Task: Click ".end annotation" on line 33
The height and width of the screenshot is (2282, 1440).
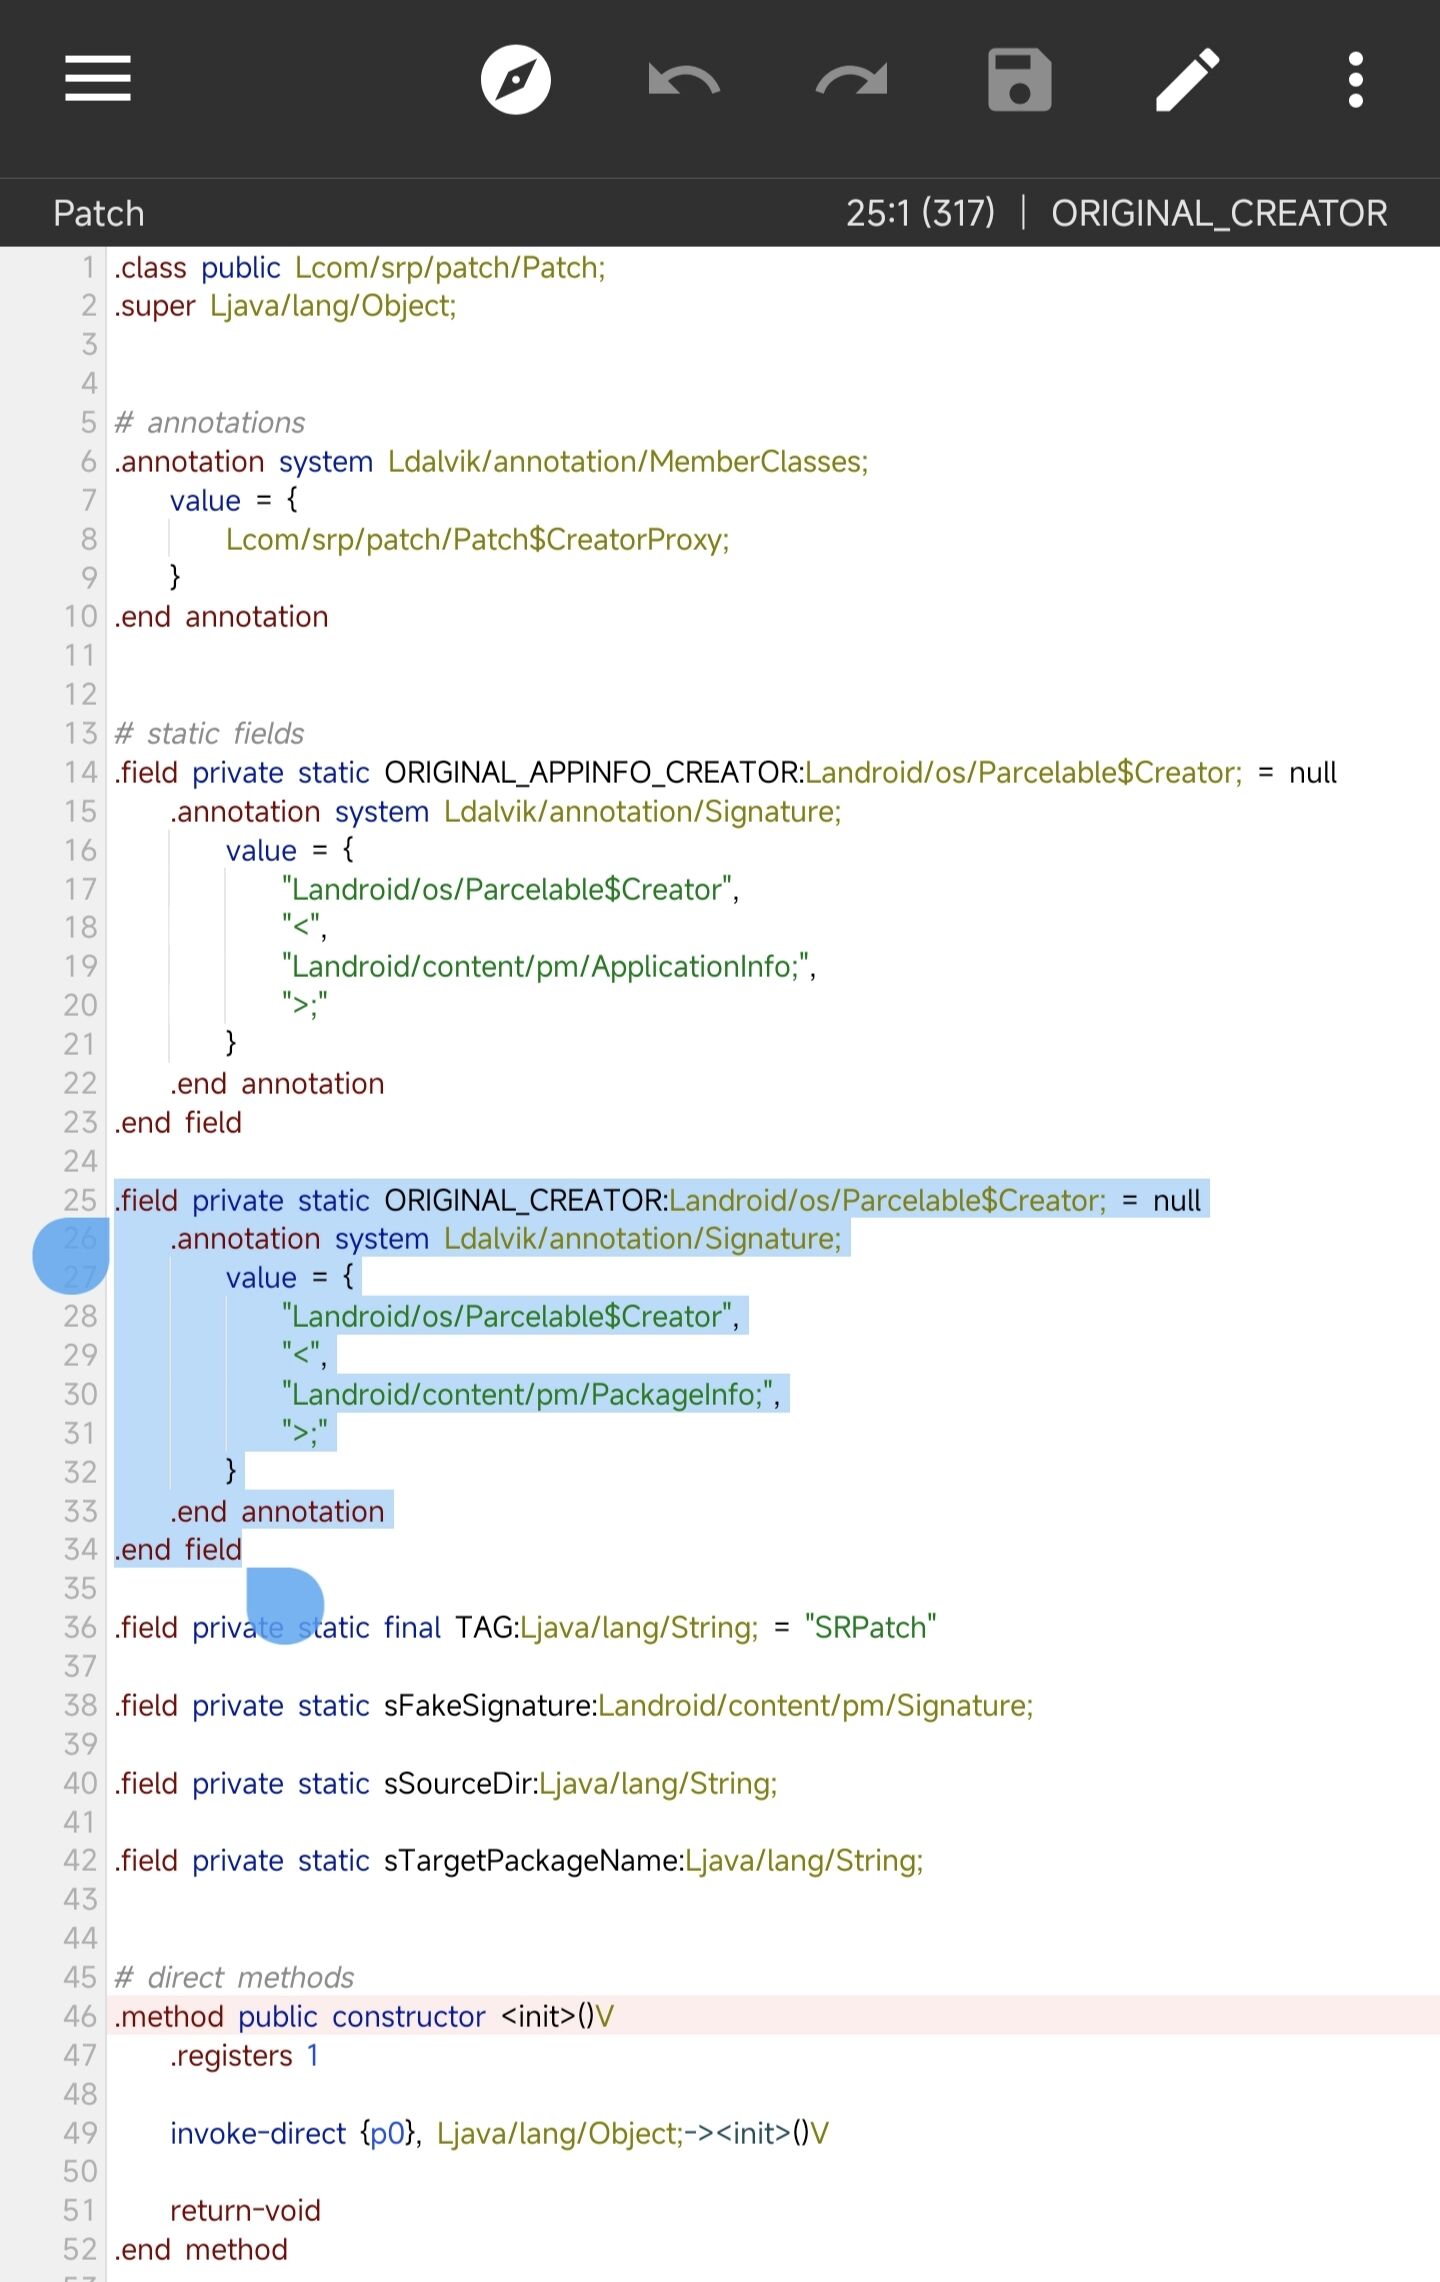Action: 277,1512
